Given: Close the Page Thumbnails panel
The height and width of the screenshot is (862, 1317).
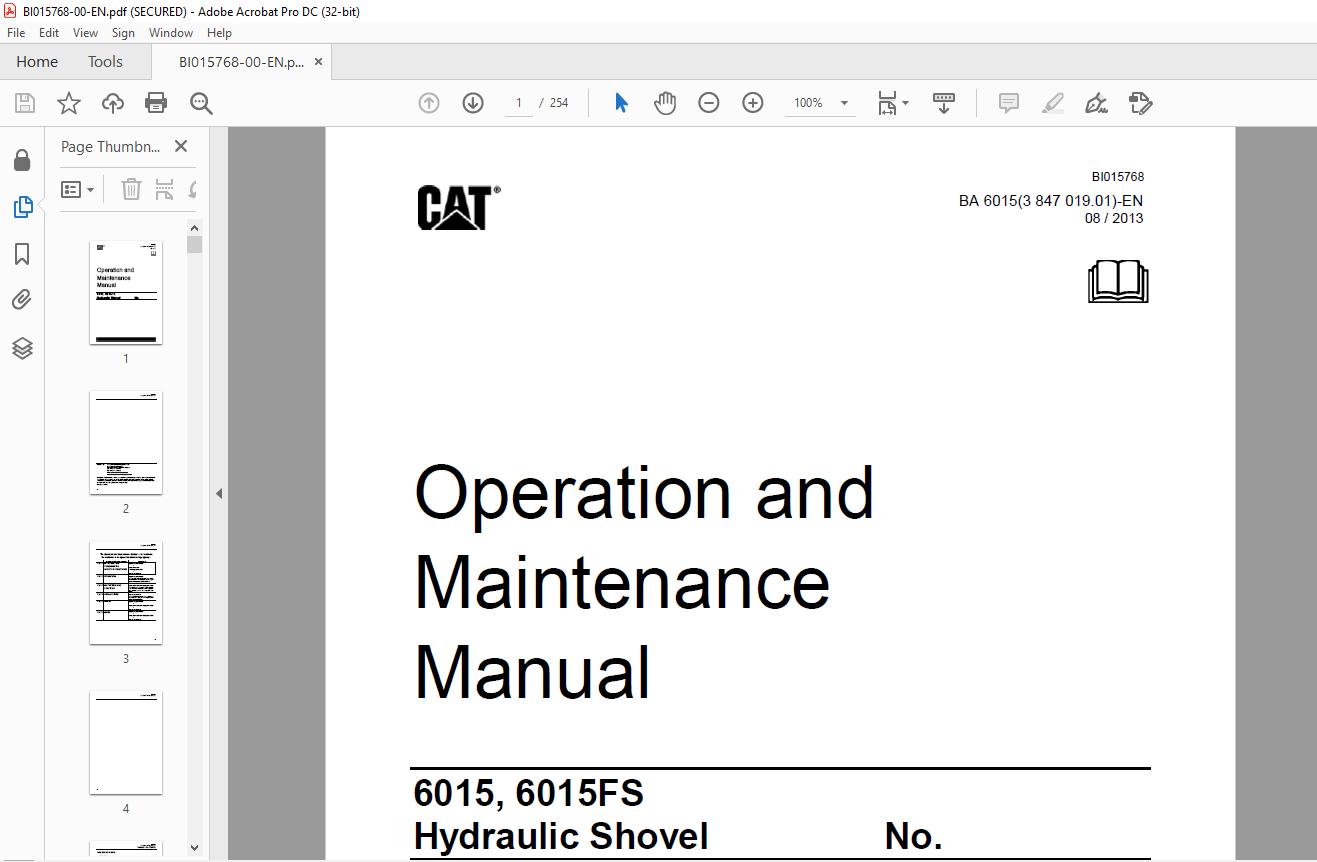Looking at the screenshot, I should click(x=181, y=146).
